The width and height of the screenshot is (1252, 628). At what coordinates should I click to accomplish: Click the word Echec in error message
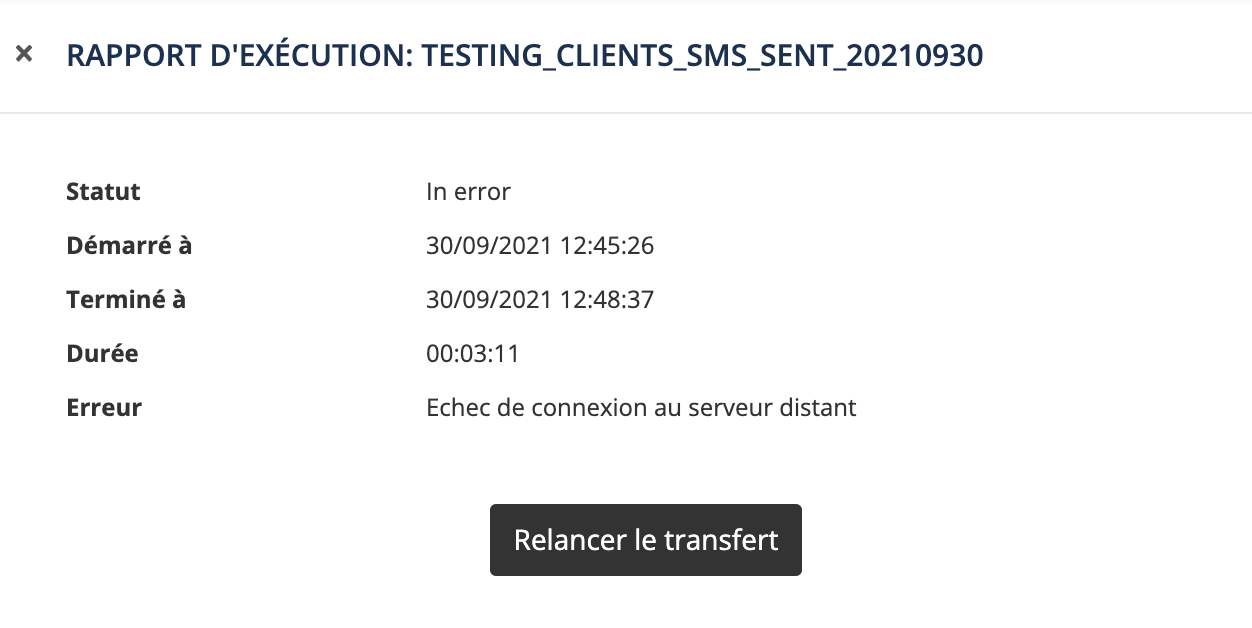click(x=455, y=407)
